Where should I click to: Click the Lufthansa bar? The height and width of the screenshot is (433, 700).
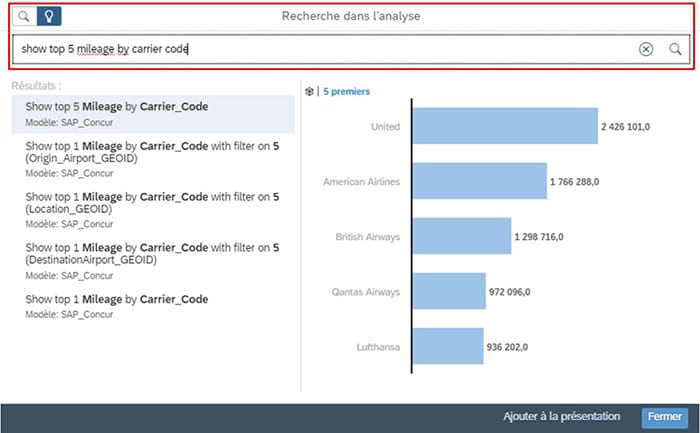(x=448, y=346)
